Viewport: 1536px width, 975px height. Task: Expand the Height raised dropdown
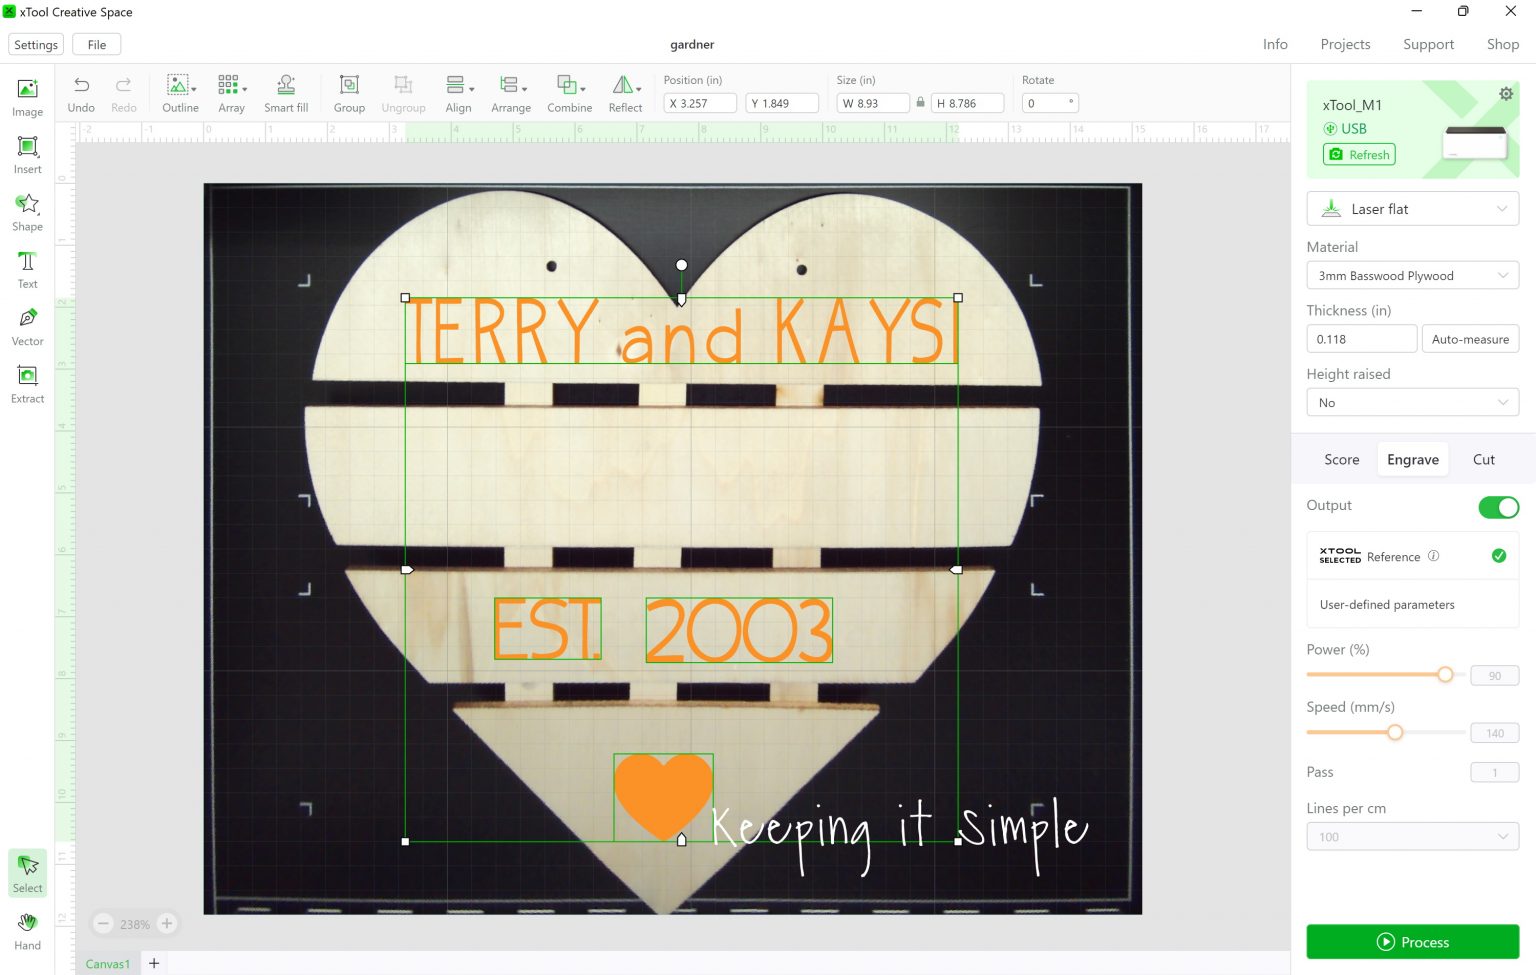(1412, 403)
